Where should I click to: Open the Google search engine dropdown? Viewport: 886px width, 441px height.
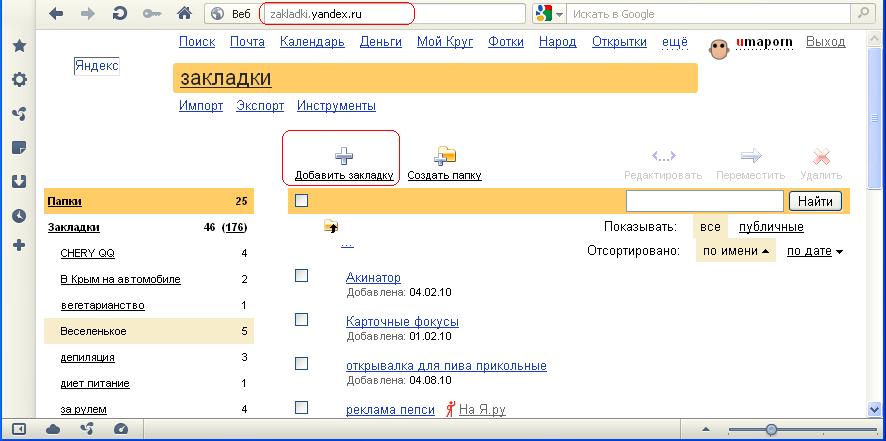[559, 15]
